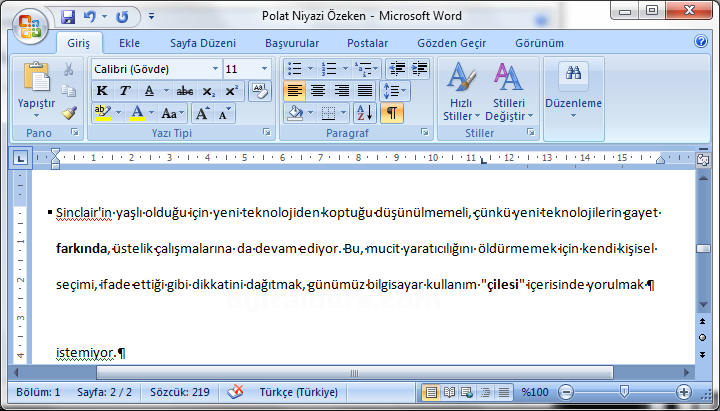This screenshot has width=720, height=411.
Task: Click the spelling check icon in status bar
Action: (236, 392)
